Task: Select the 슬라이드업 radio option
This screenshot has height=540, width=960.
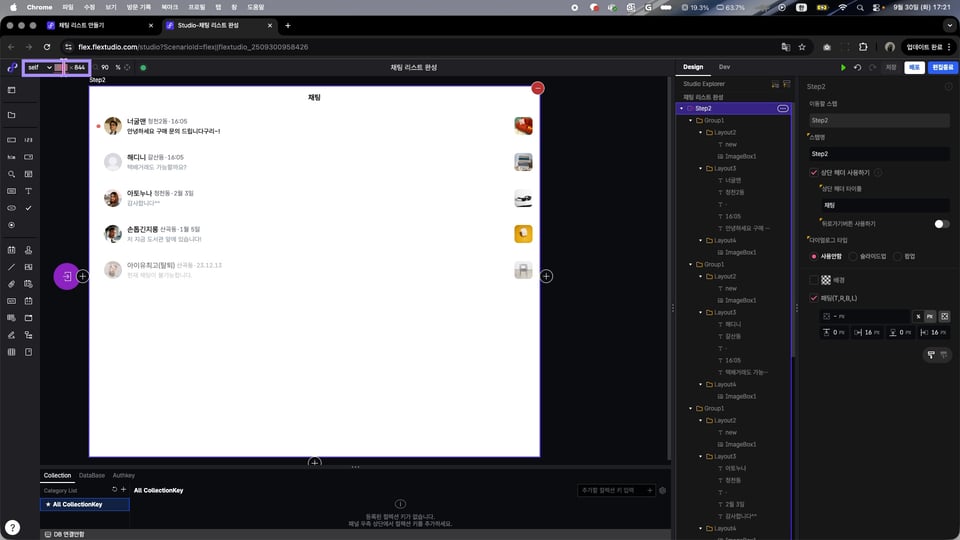Action: point(853,256)
